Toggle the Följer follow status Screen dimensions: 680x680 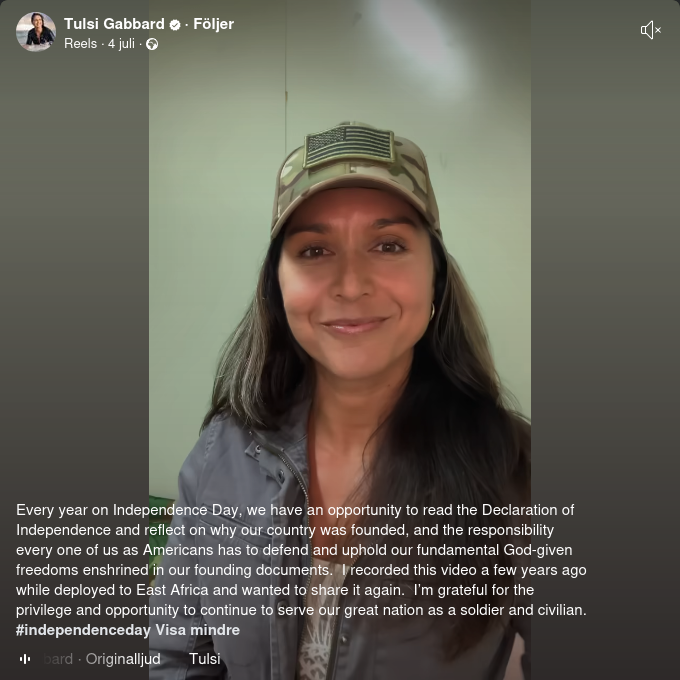213,24
